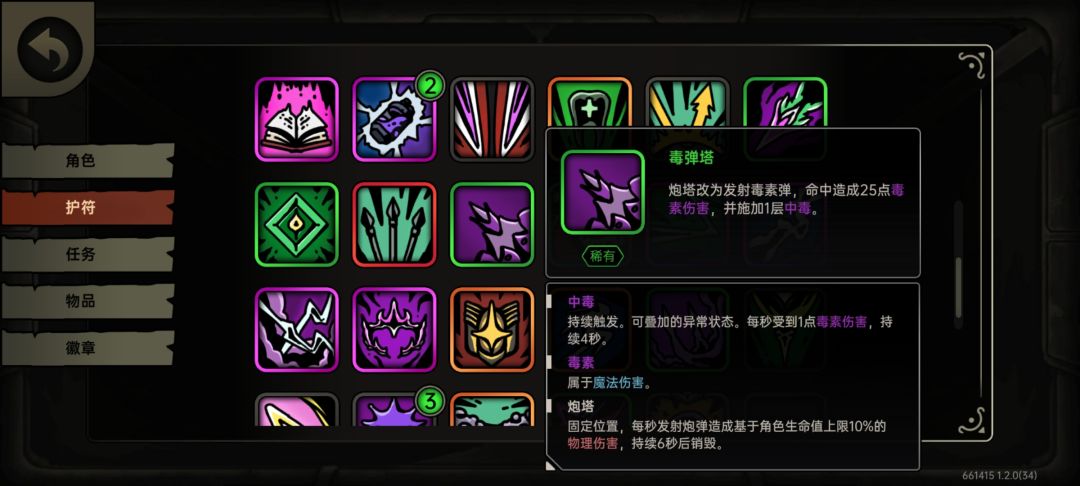Select the scroll talisman with badge 2
The height and width of the screenshot is (486, 1080).
[x=394, y=119]
